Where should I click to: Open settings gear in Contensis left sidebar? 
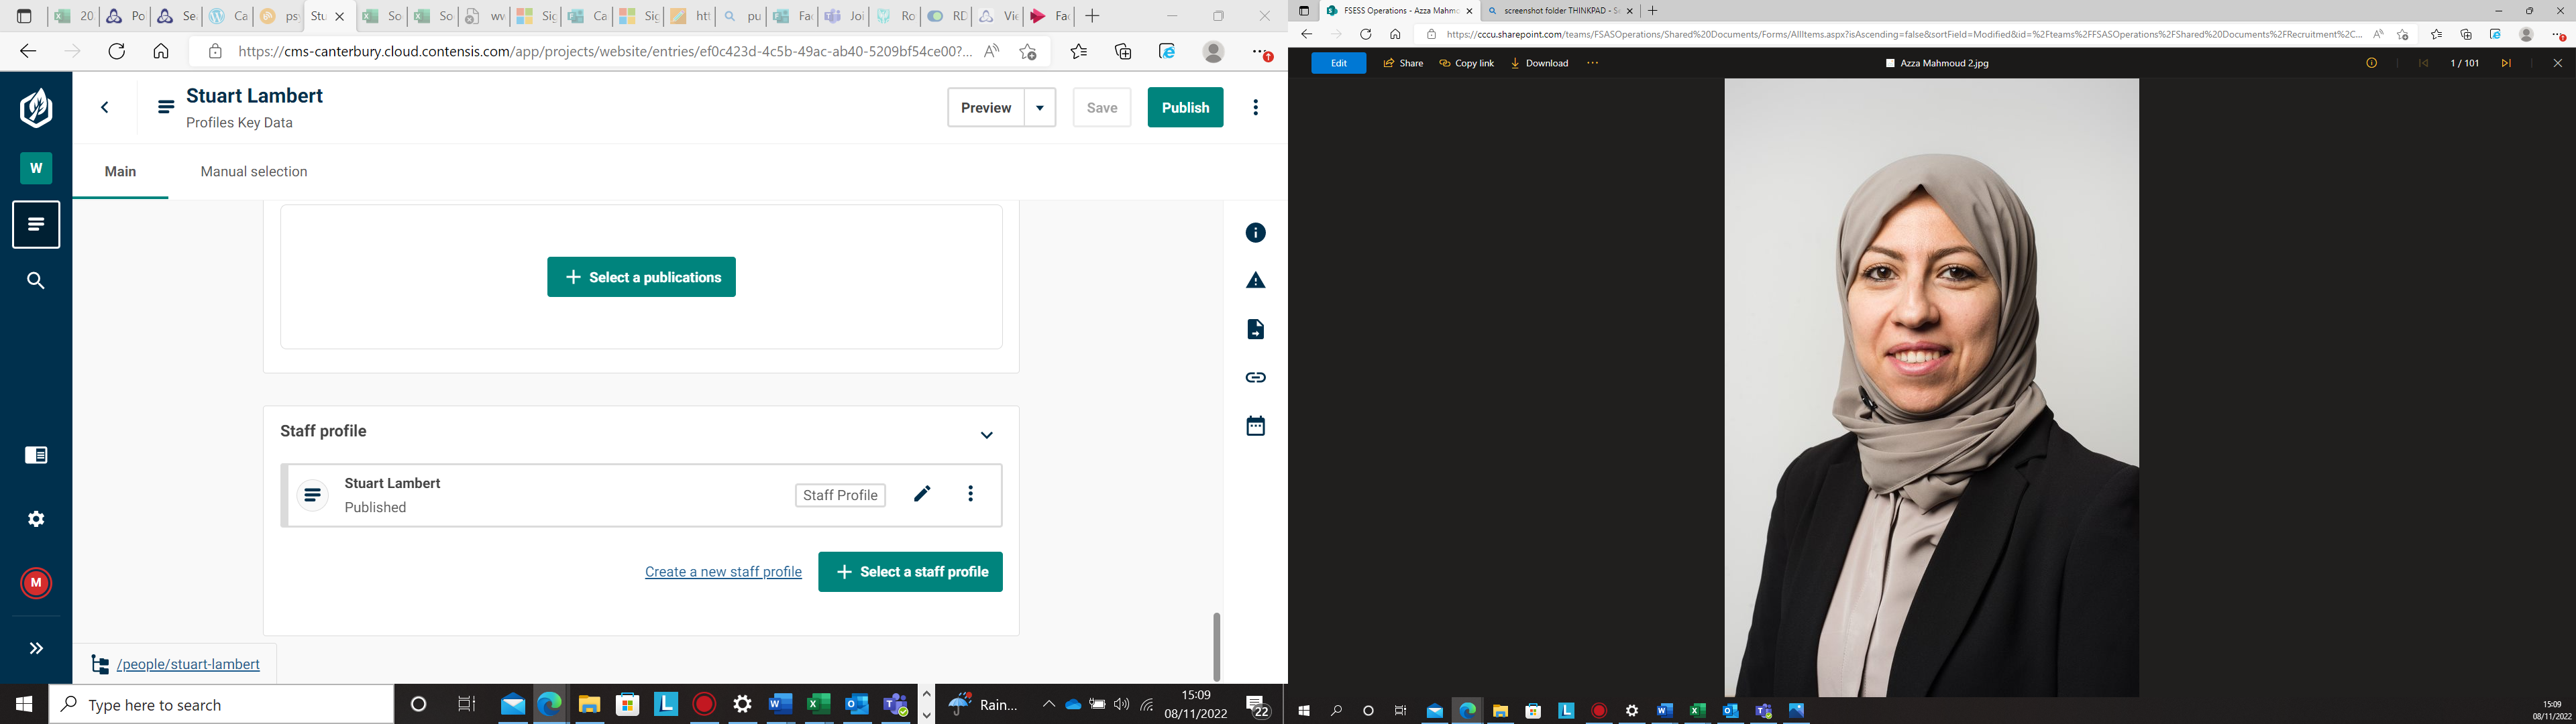click(x=36, y=519)
